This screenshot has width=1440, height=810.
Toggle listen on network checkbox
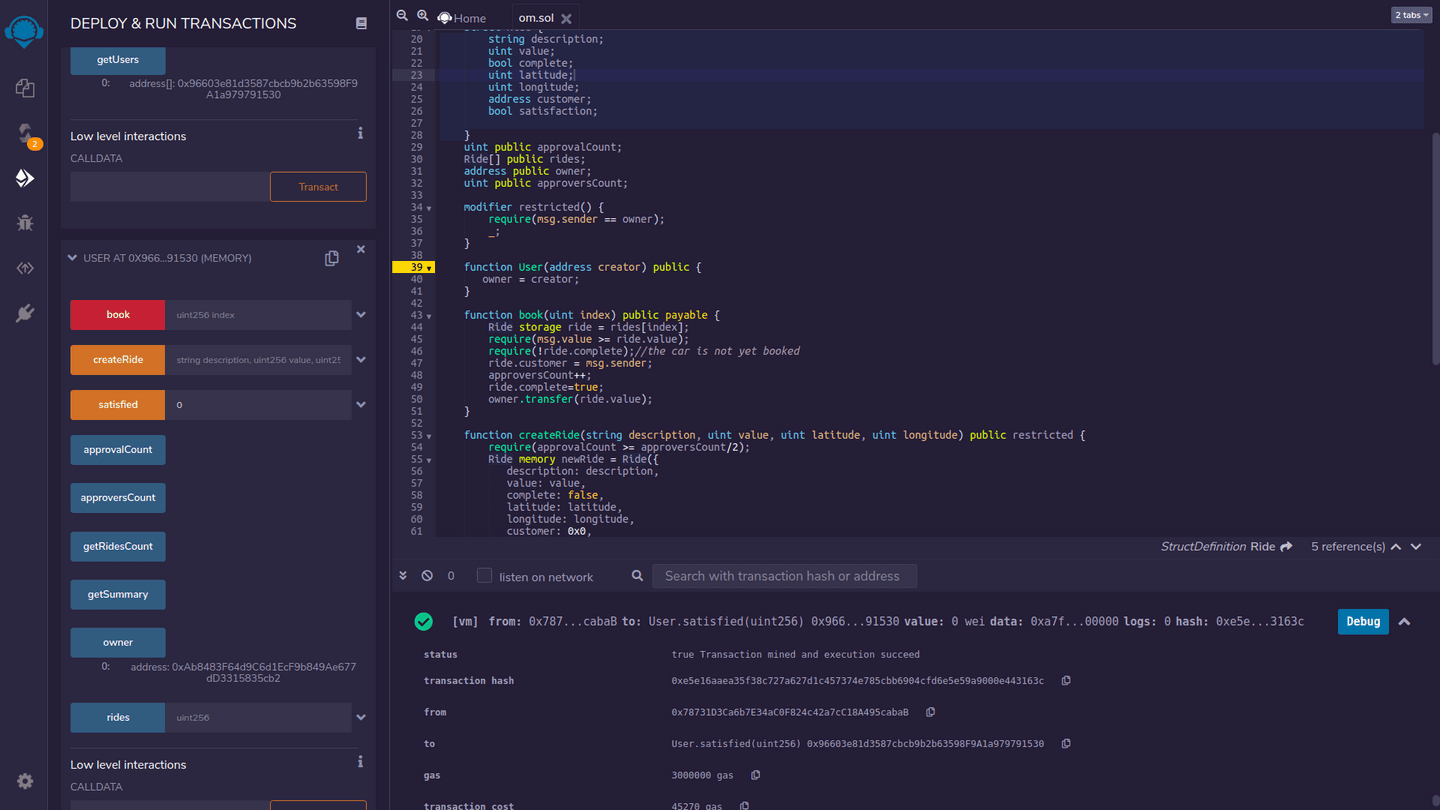pos(484,575)
